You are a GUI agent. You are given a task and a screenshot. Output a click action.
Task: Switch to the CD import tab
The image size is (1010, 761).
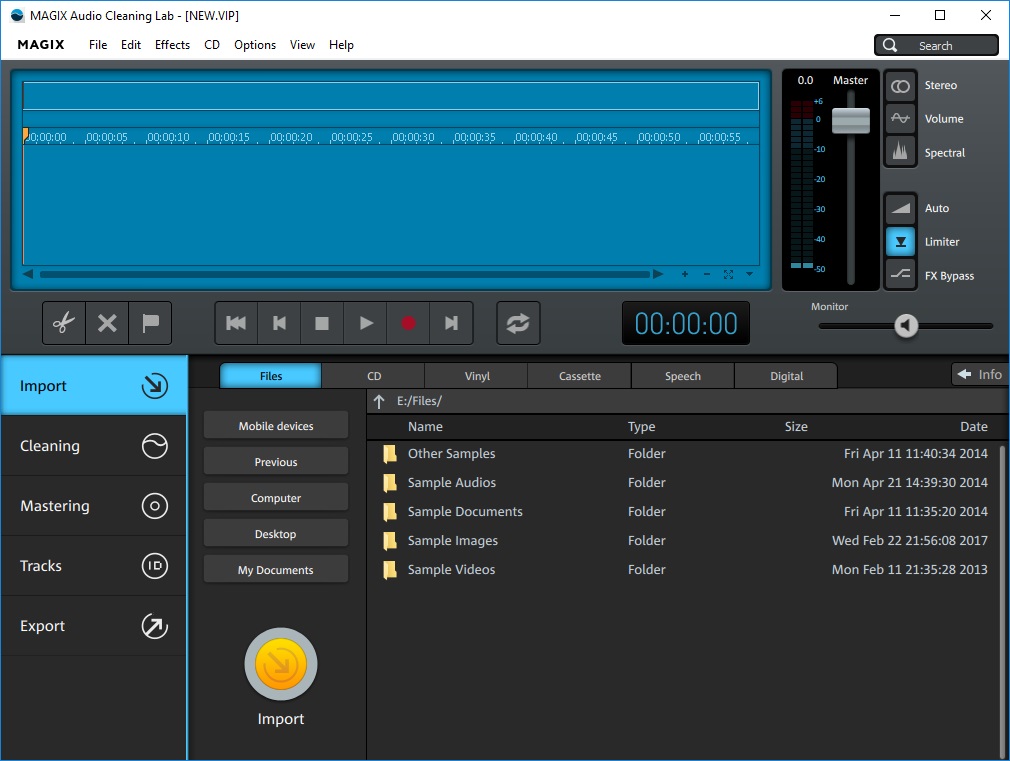[x=372, y=375]
